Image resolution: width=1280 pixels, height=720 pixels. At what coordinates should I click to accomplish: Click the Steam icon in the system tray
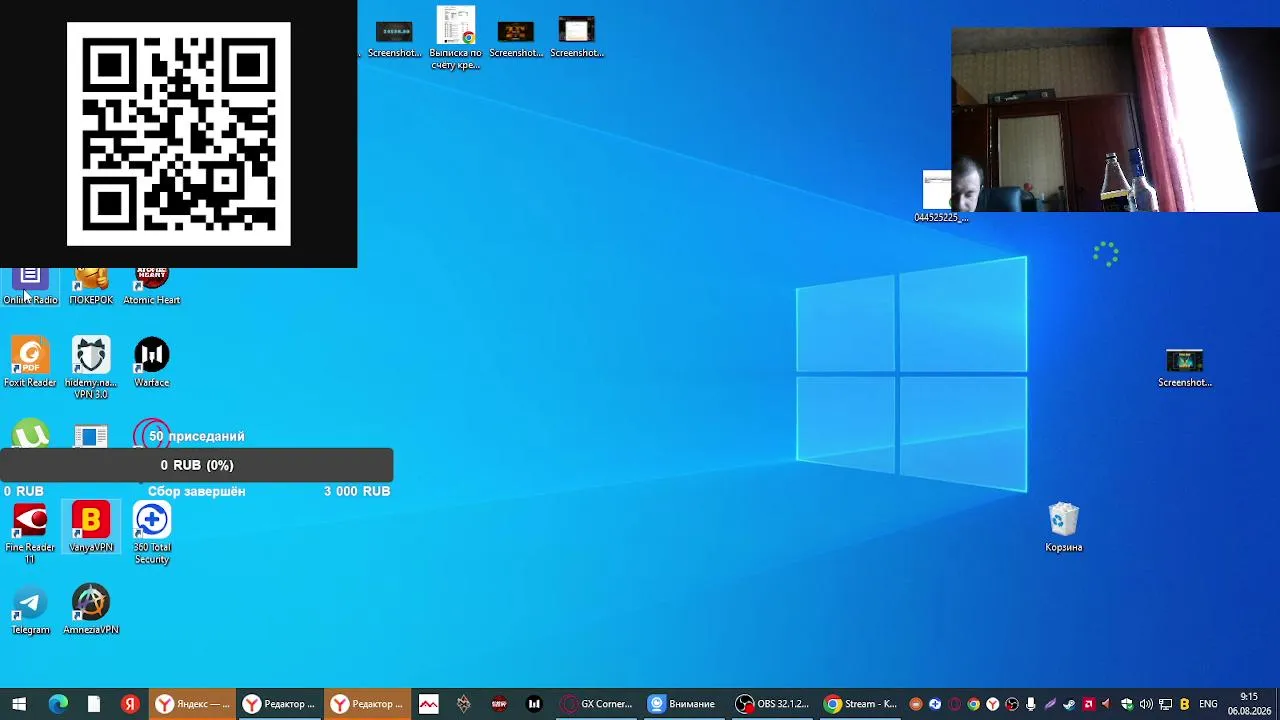[1069, 704]
